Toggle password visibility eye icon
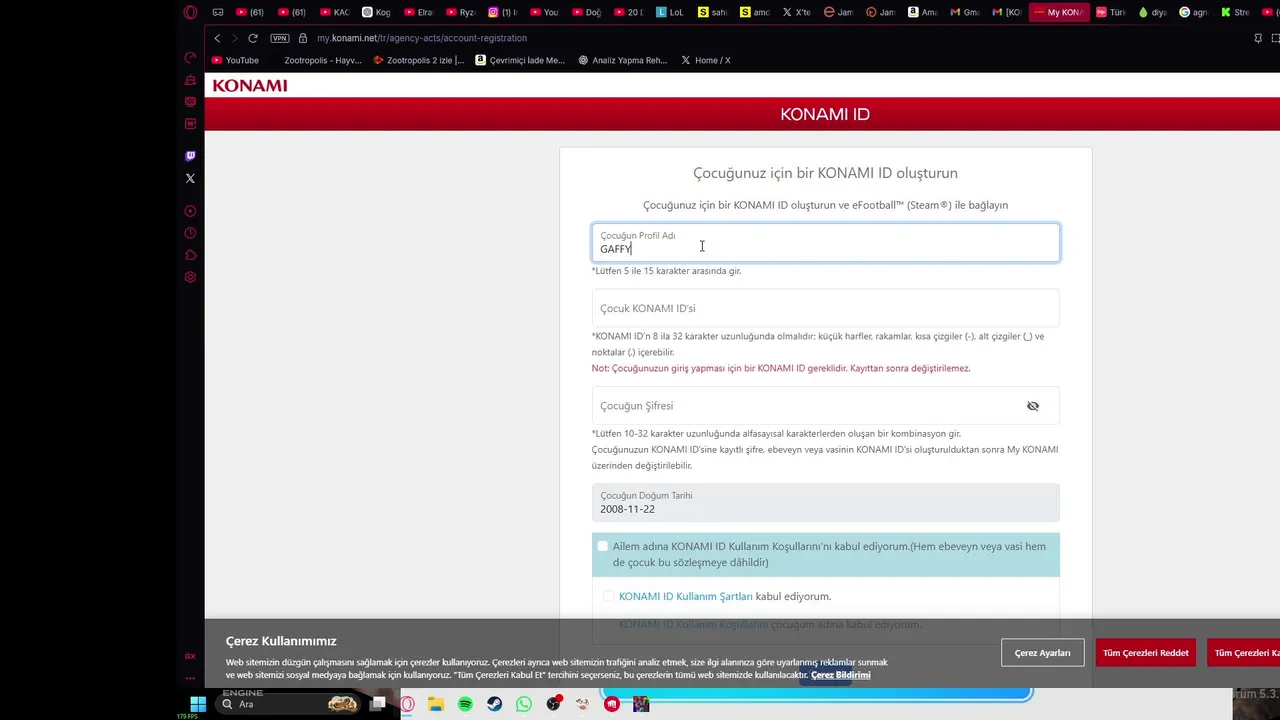Image resolution: width=1280 pixels, height=720 pixels. coord(1033,406)
